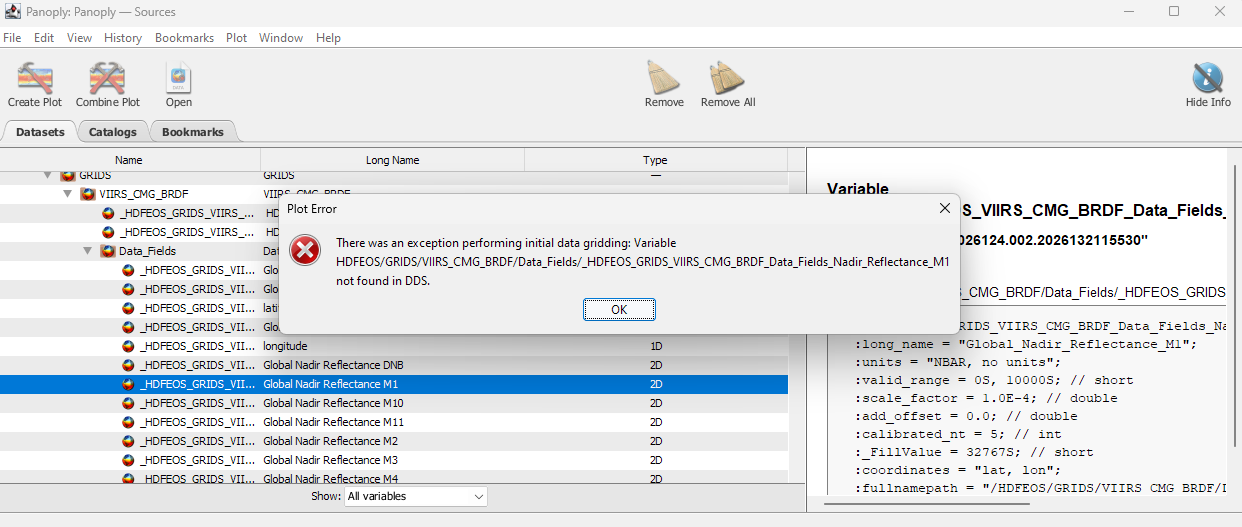Select the Global Nadir Reflectance DNB row

(x=394, y=365)
